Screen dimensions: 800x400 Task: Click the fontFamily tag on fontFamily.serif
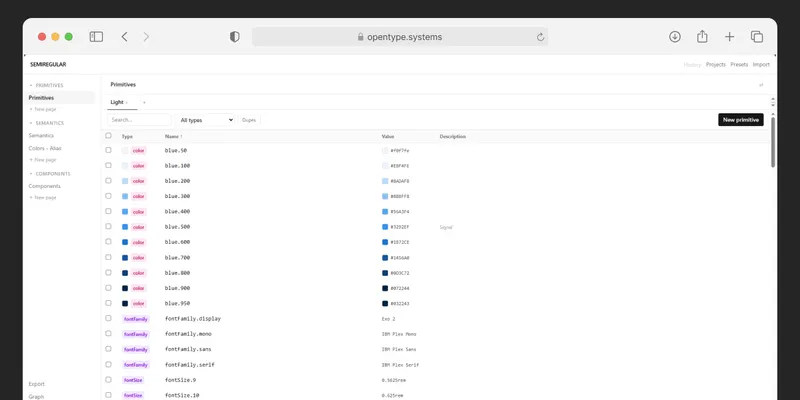[136, 365]
